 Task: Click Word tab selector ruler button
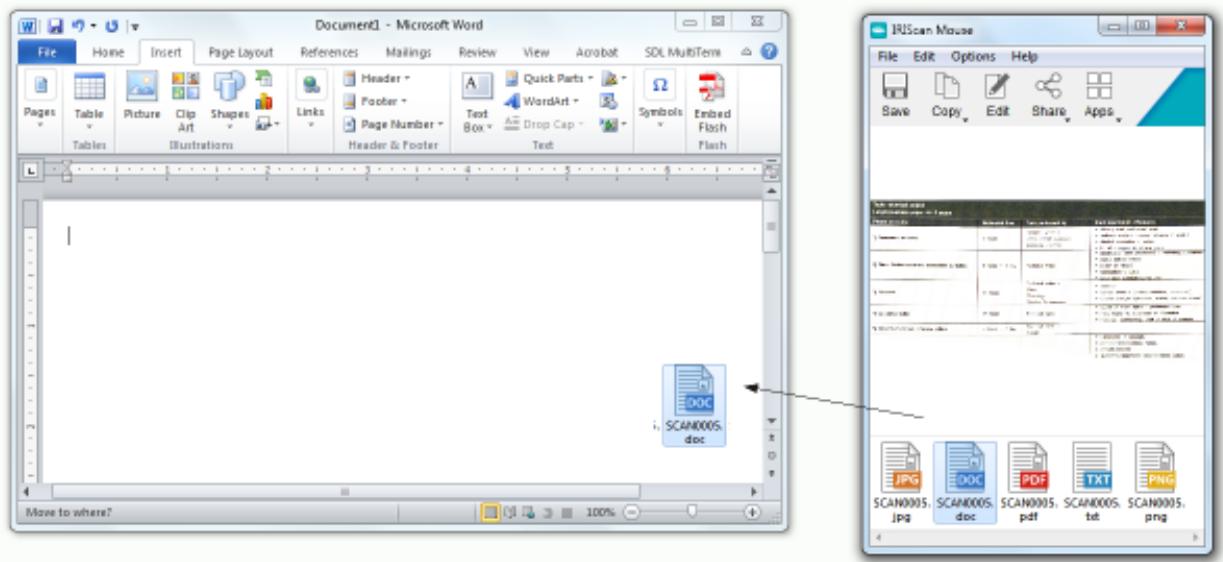click(30, 172)
